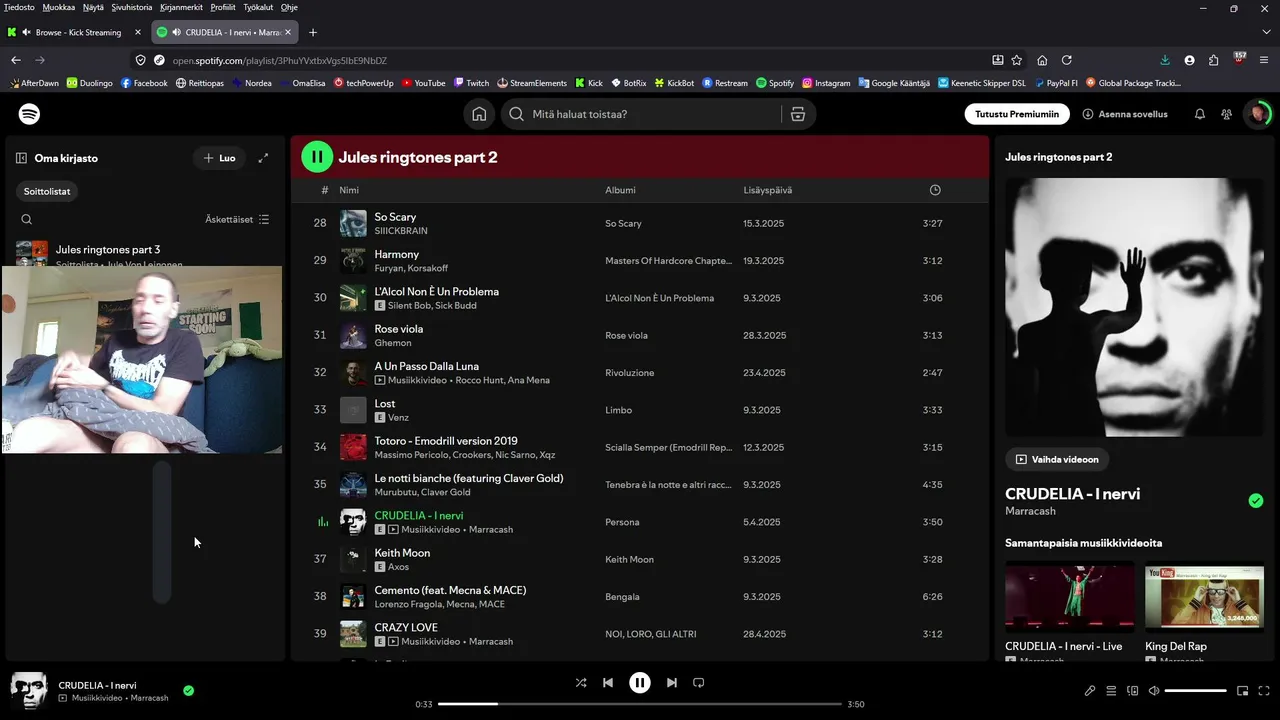Viewport: 1280px width, 720px height.
Task: Open the Browse icon in search bar
Action: point(798,114)
